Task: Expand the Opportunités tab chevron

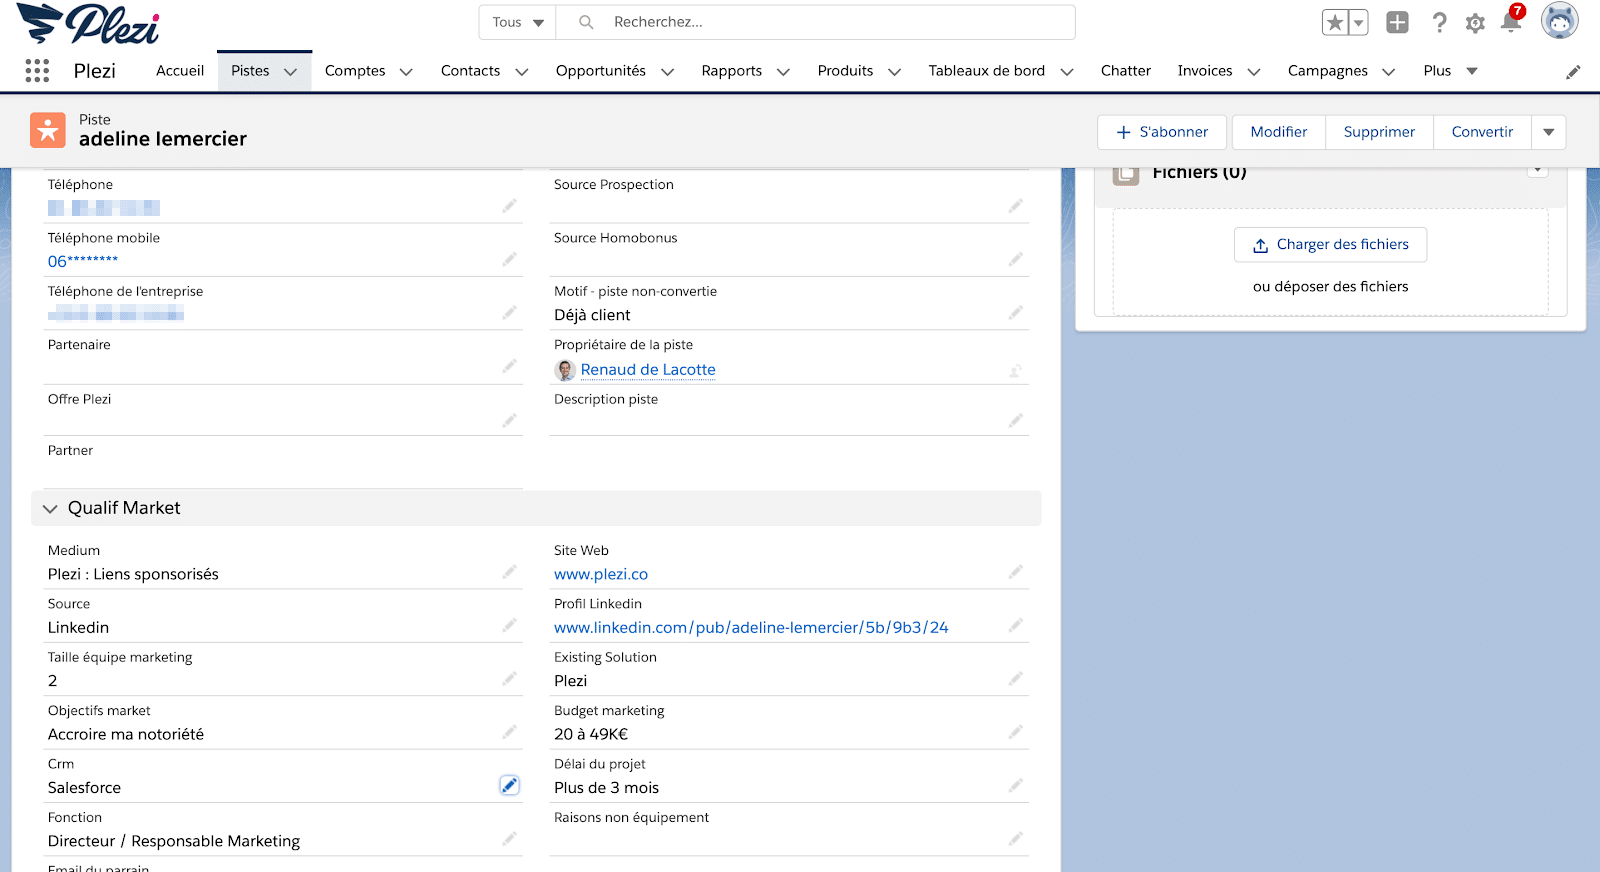Action: tap(667, 72)
